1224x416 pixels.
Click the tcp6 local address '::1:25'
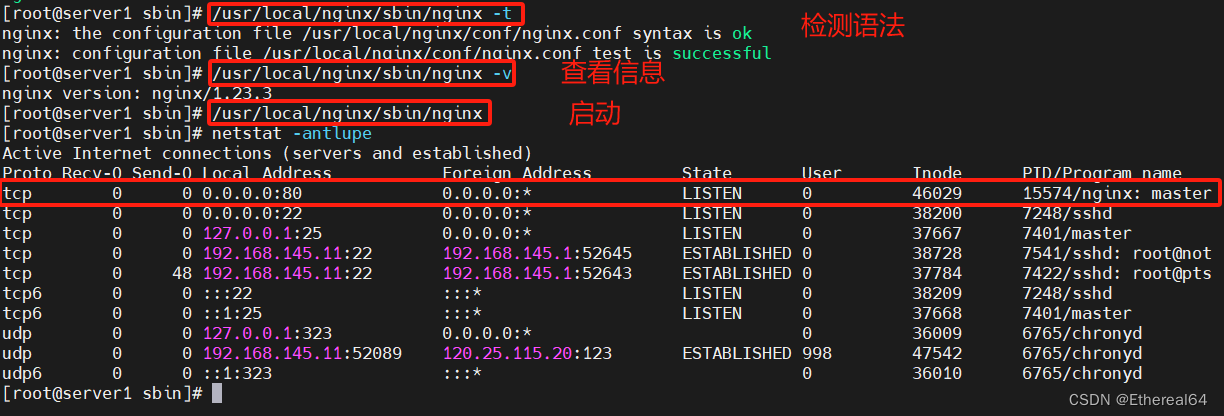click(x=232, y=313)
